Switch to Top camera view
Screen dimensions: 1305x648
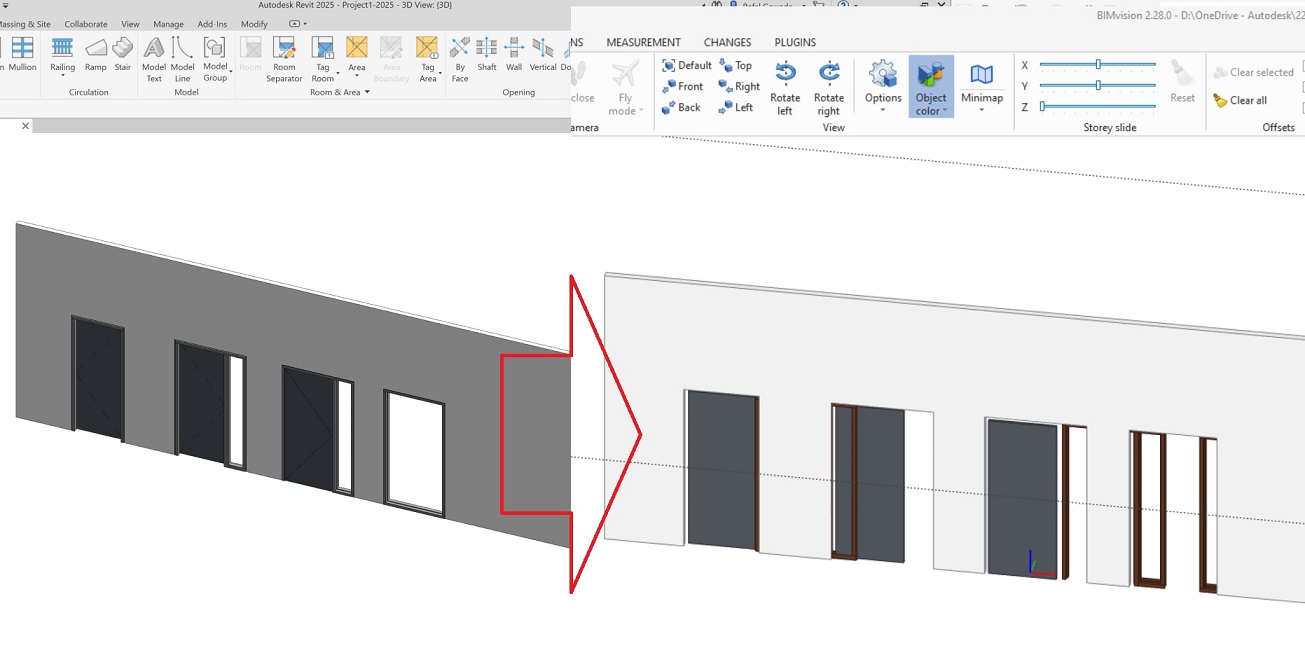(x=737, y=64)
